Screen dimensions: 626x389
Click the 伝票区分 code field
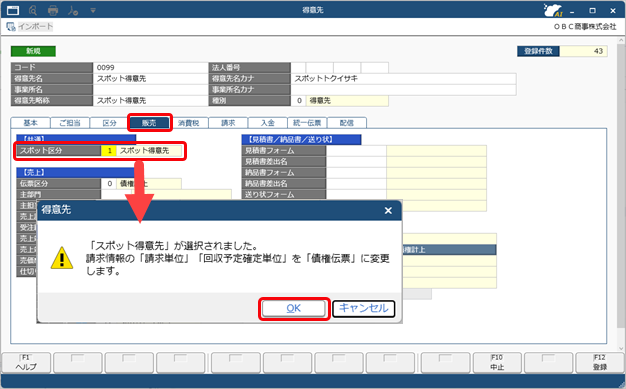click(109, 184)
